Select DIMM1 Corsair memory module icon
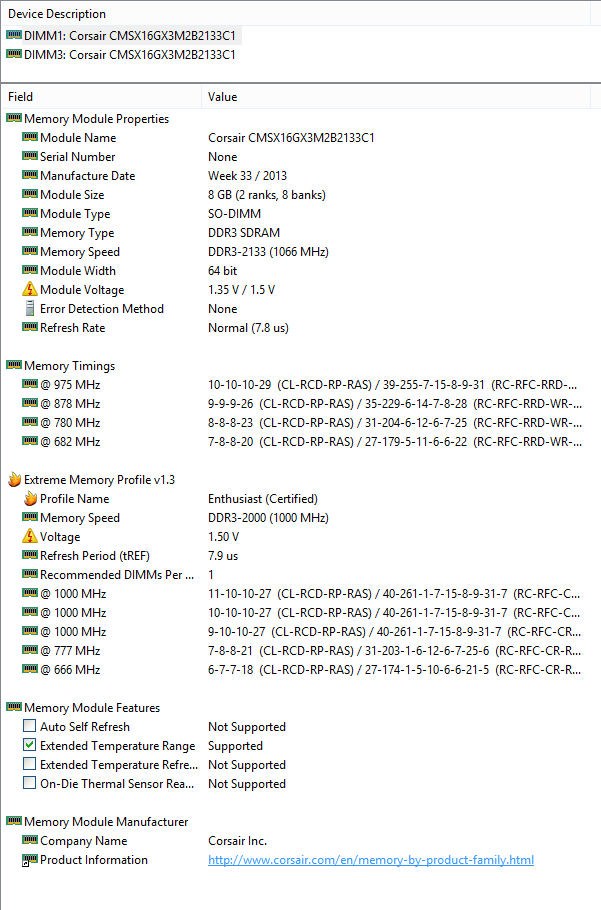601x910 pixels. point(14,35)
